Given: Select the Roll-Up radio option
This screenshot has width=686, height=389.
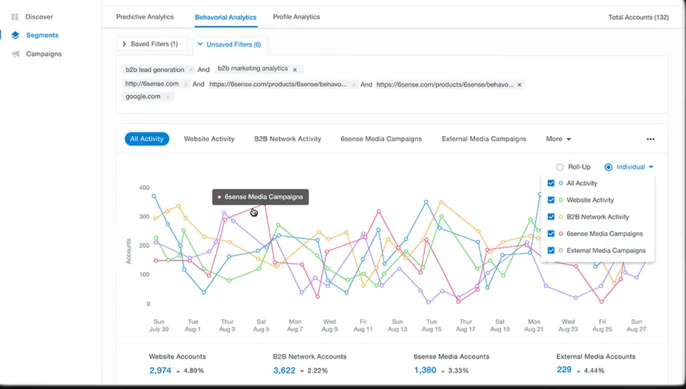Looking at the screenshot, I should [x=560, y=167].
